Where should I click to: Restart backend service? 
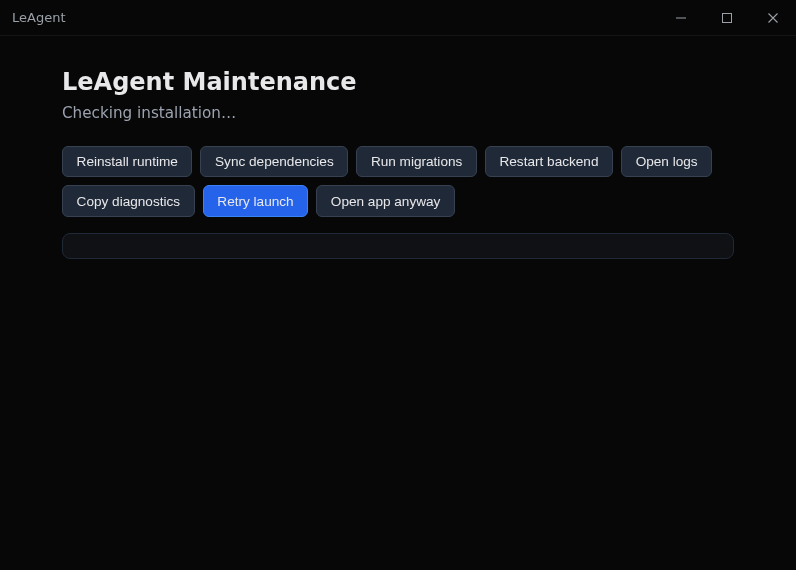549,161
